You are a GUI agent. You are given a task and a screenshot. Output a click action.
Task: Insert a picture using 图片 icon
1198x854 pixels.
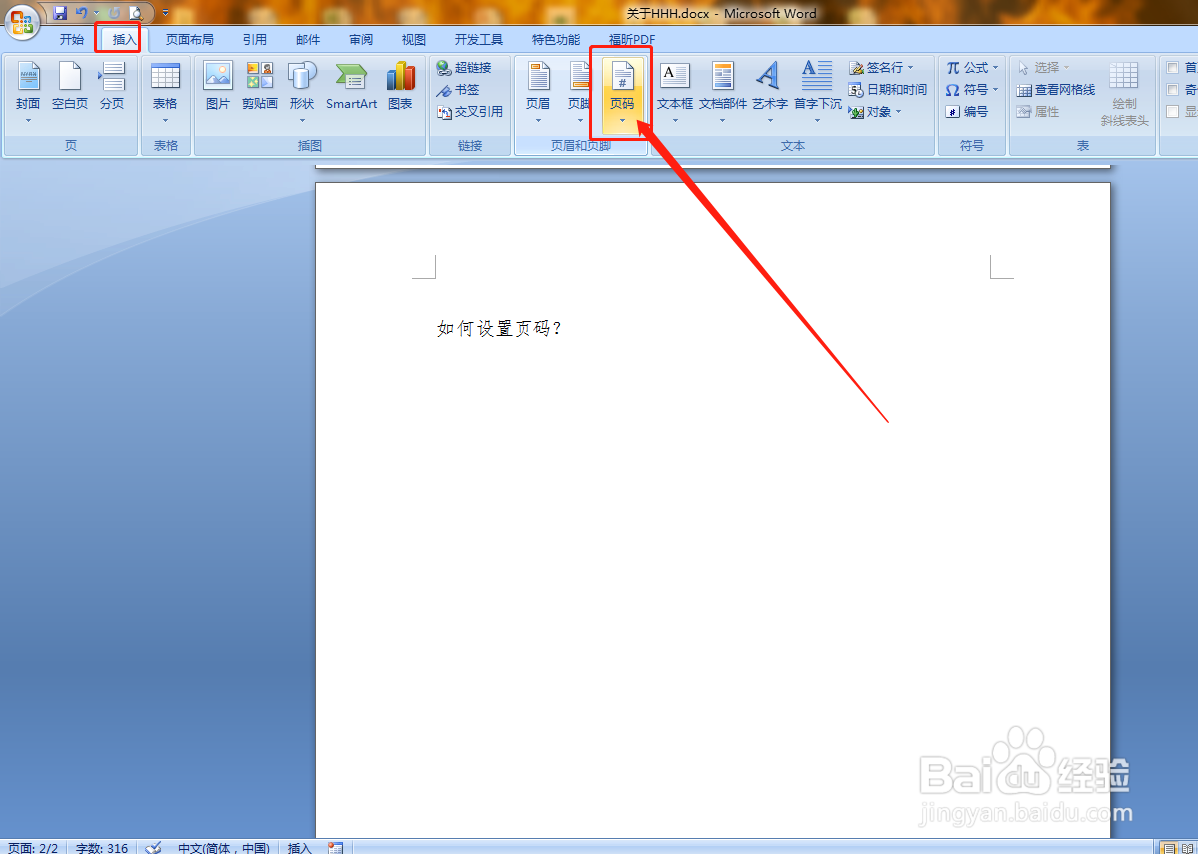tap(218, 88)
